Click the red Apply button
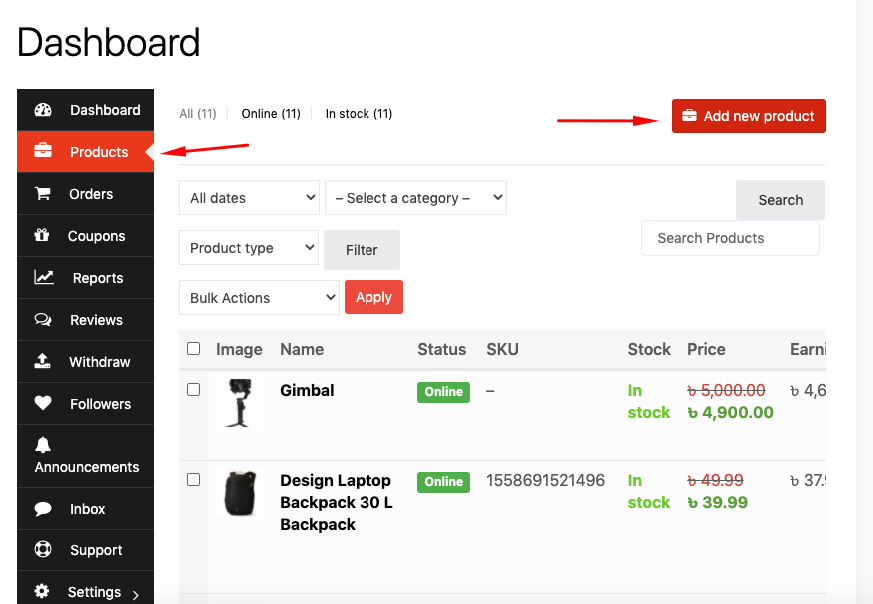 click(x=374, y=297)
